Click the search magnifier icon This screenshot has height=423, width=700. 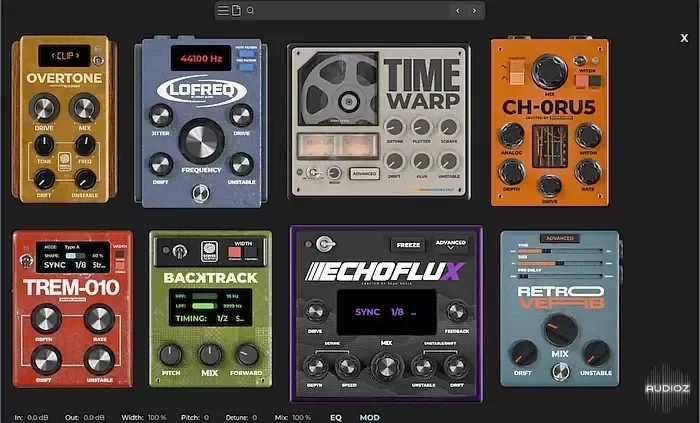(250, 10)
